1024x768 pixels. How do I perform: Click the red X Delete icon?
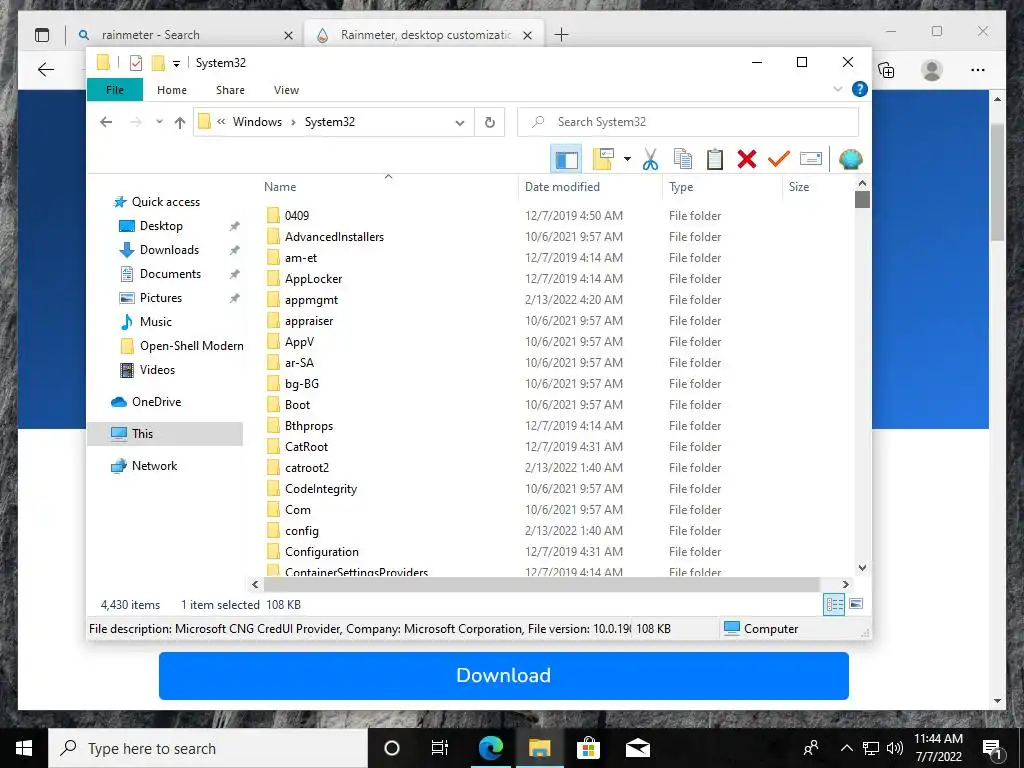coord(746,159)
